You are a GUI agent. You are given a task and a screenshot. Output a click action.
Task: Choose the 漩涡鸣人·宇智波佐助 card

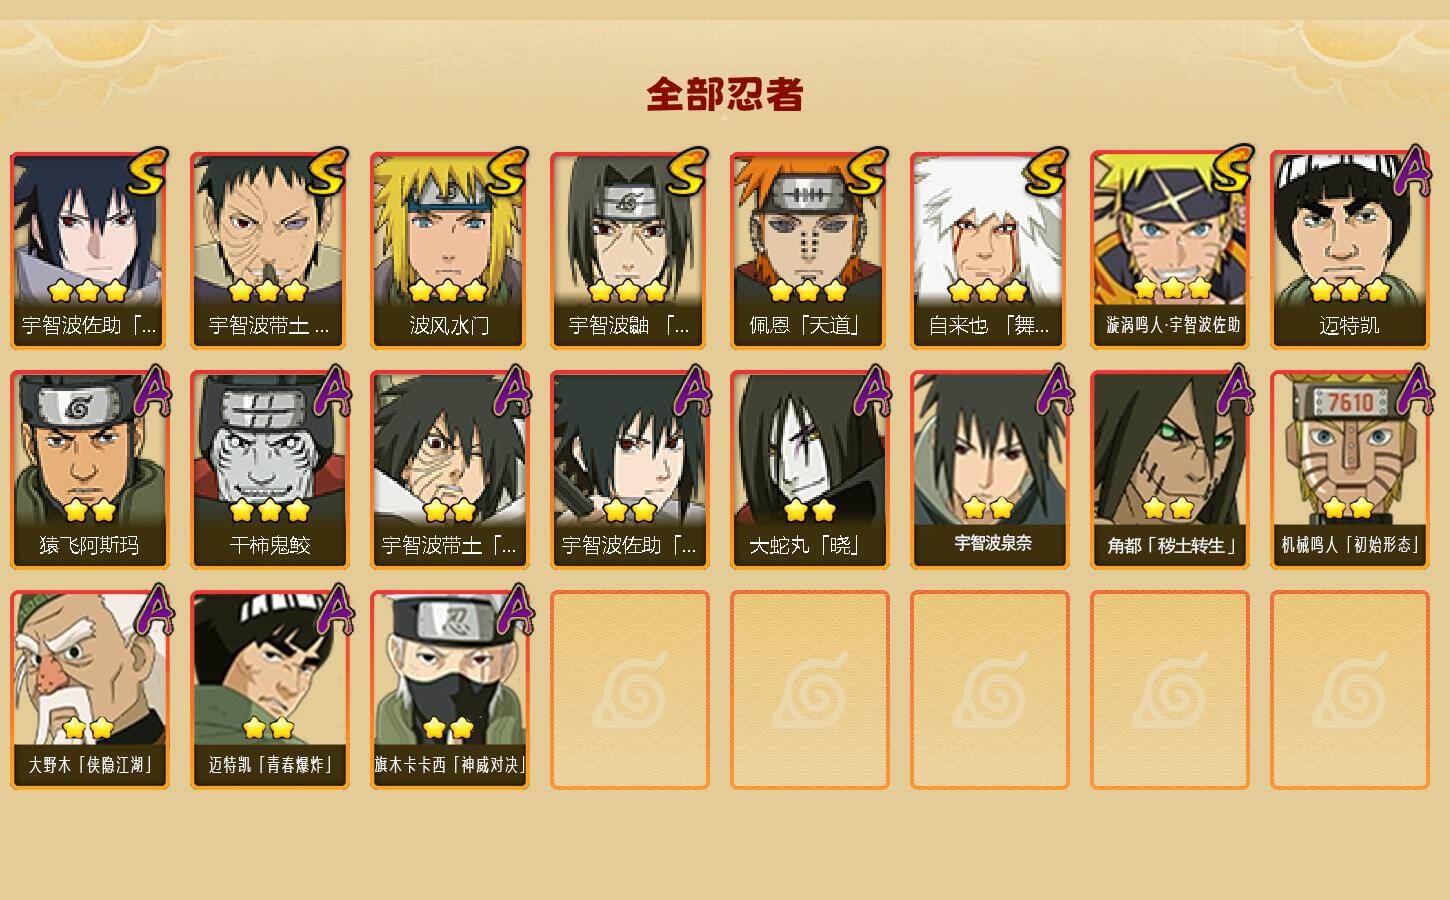(1170, 250)
